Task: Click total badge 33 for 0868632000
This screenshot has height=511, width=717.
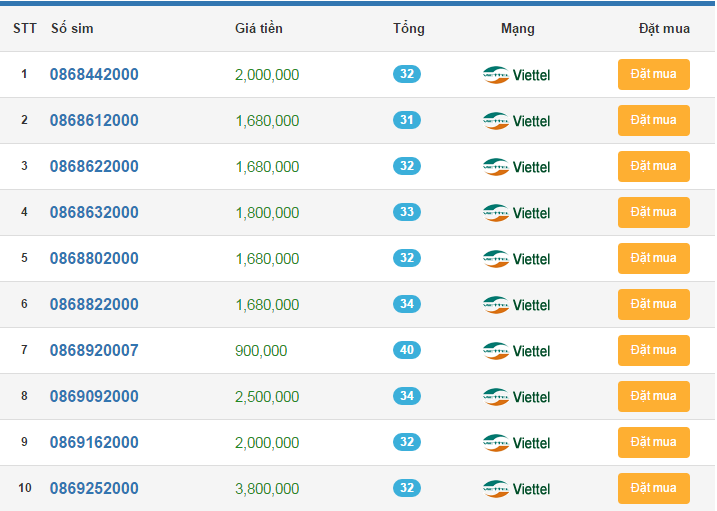Action: (x=407, y=212)
